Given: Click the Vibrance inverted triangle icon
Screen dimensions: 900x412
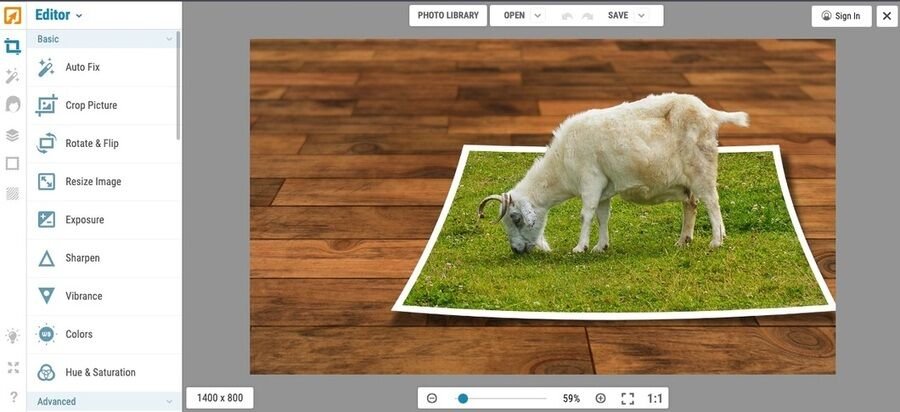Looking at the screenshot, I should tap(46, 296).
